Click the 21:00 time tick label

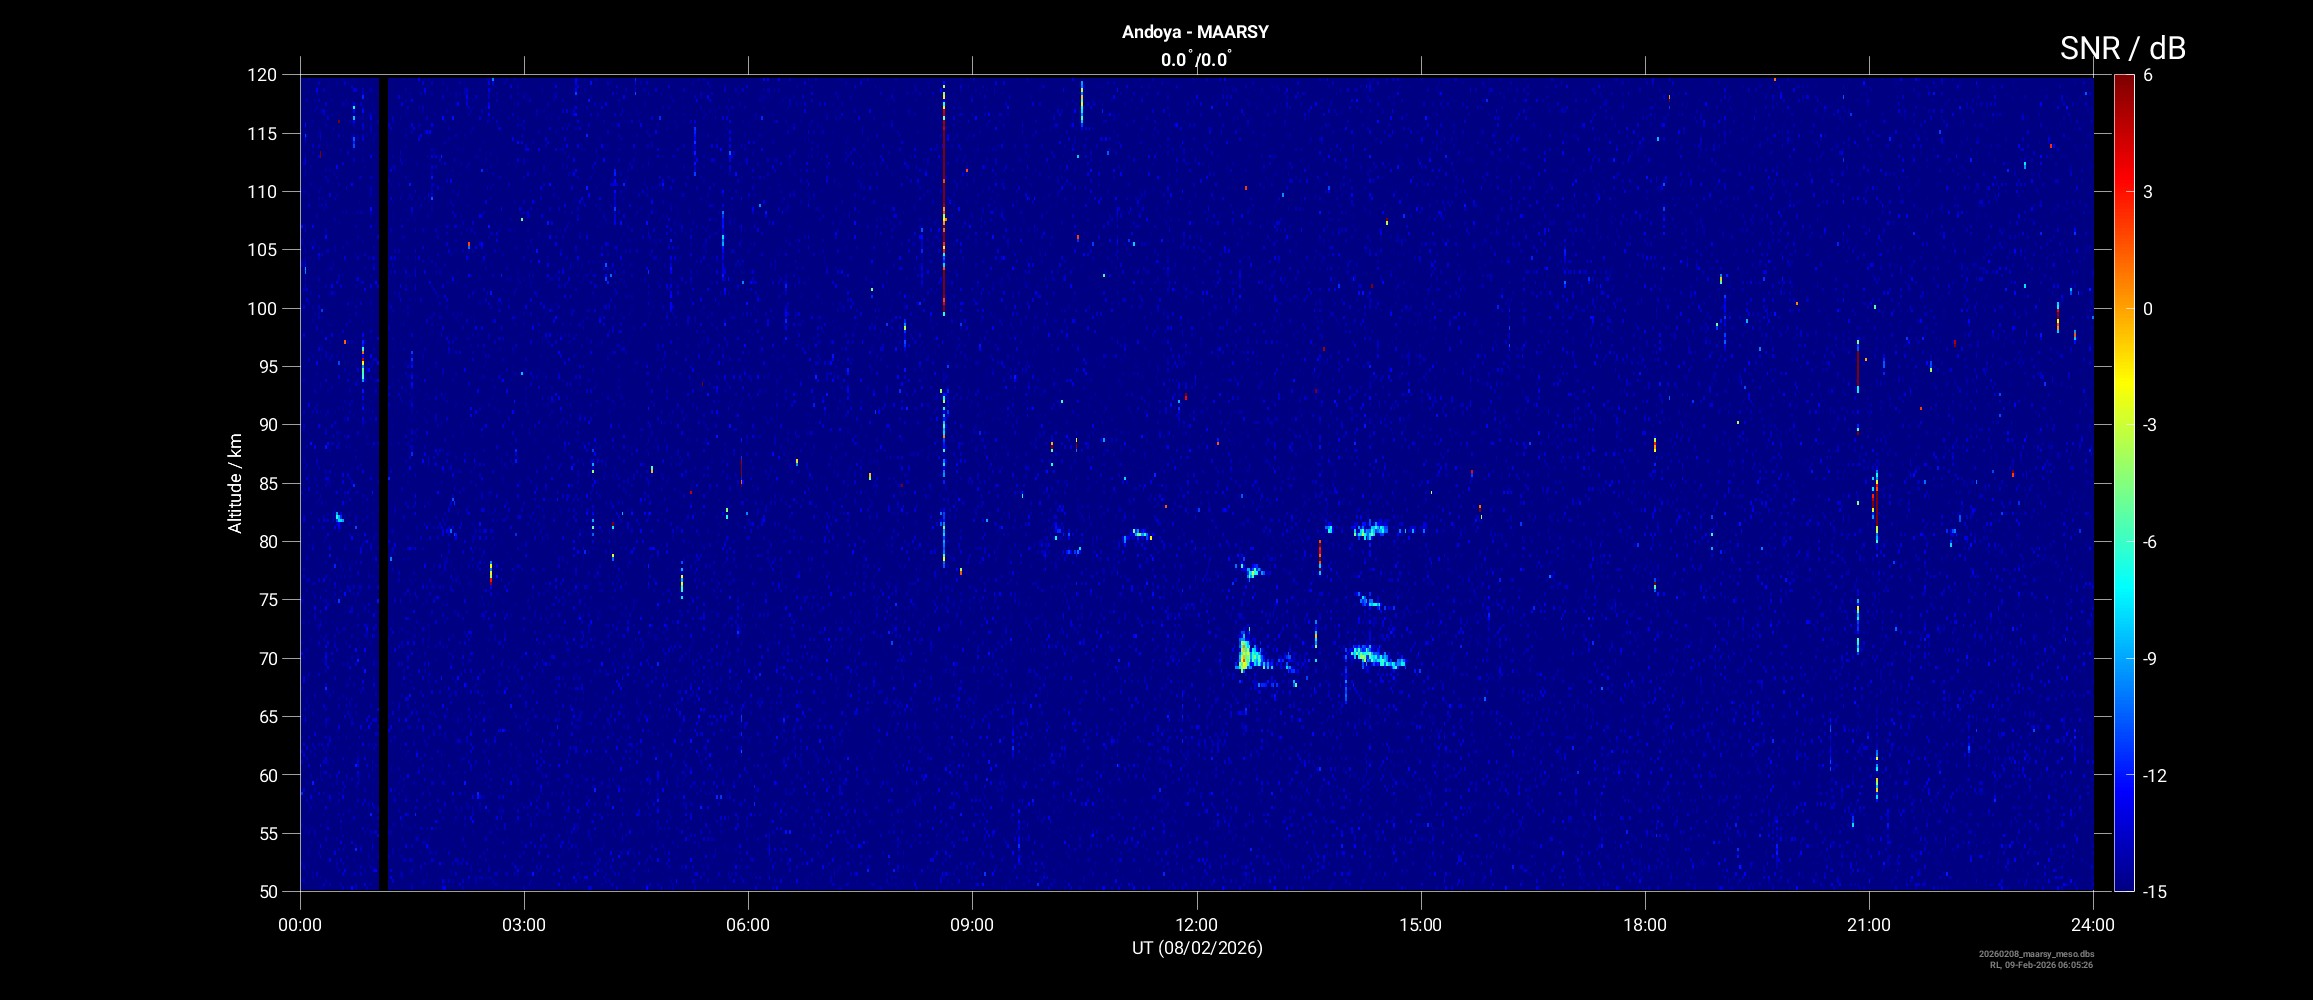click(1868, 925)
